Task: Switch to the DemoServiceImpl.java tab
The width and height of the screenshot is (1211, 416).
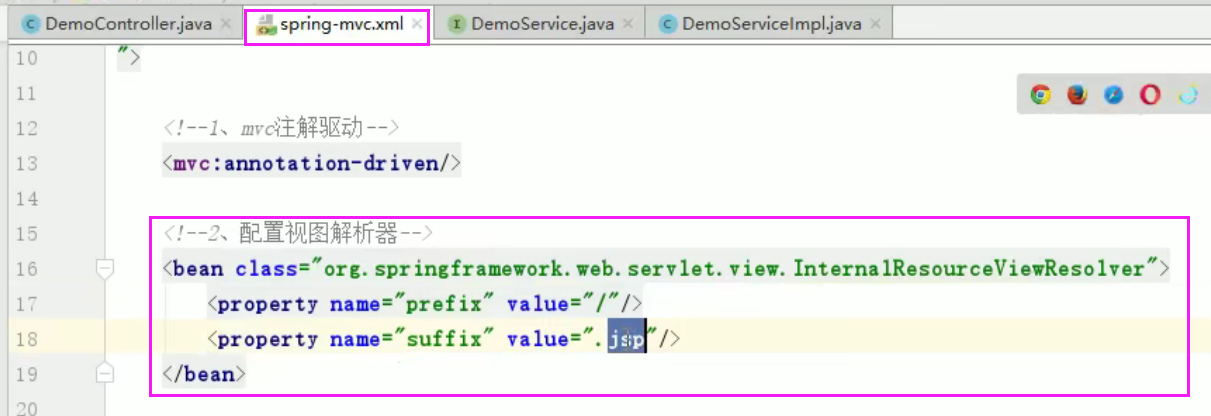Action: pyautogui.click(x=769, y=24)
